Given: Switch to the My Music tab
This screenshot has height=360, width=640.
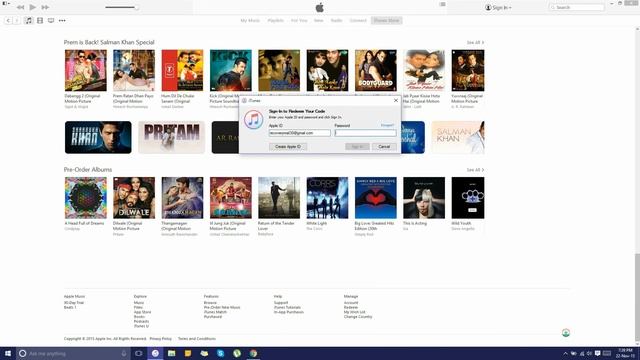Looking at the screenshot, I should (x=250, y=20).
